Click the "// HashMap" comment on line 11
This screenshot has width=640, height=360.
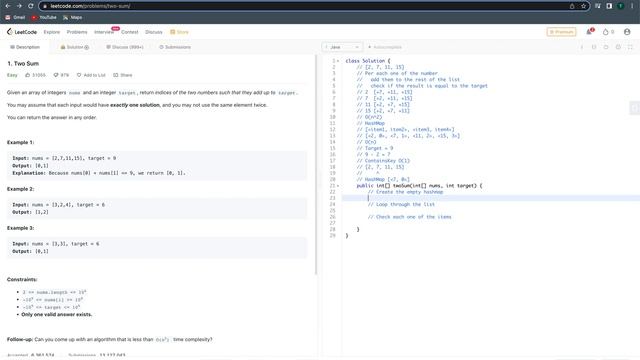371,123
